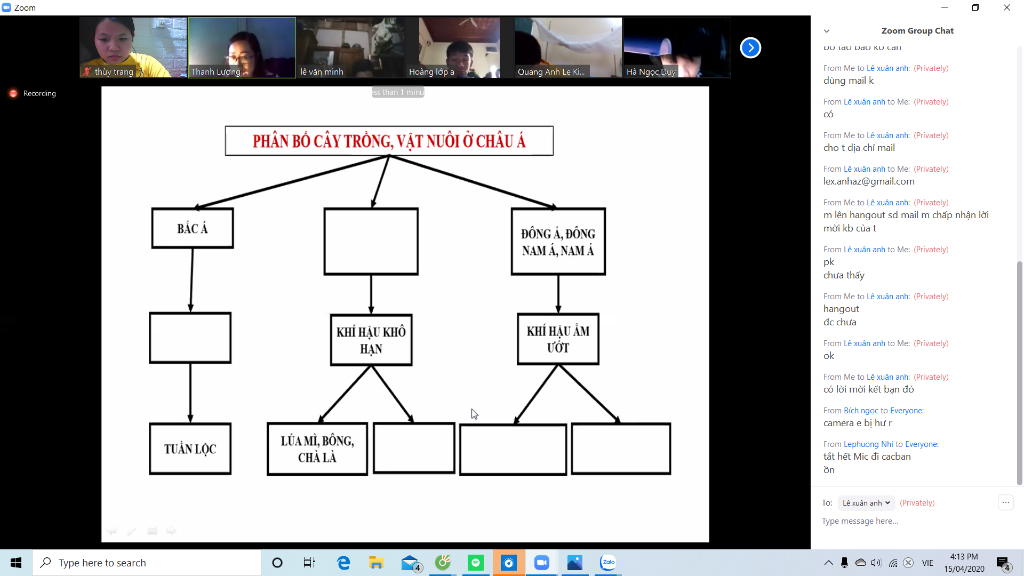Click the microphone icon in the system tray

pyautogui.click(x=844, y=562)
